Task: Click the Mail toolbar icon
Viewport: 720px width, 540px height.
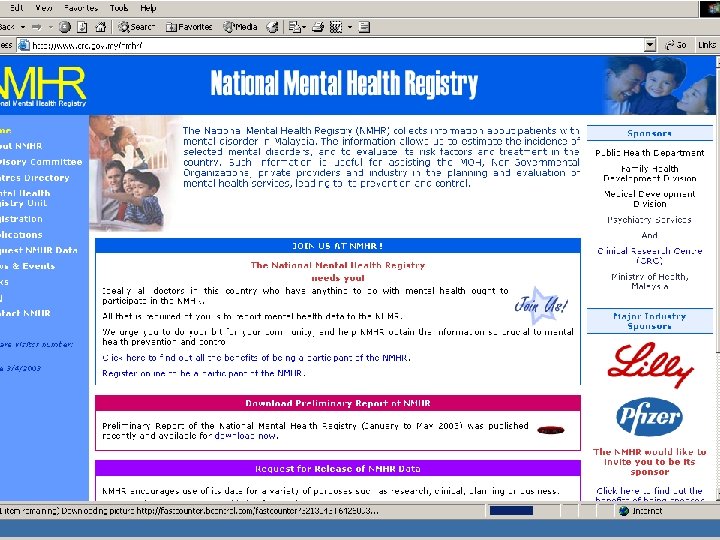Action: (294, 27)
